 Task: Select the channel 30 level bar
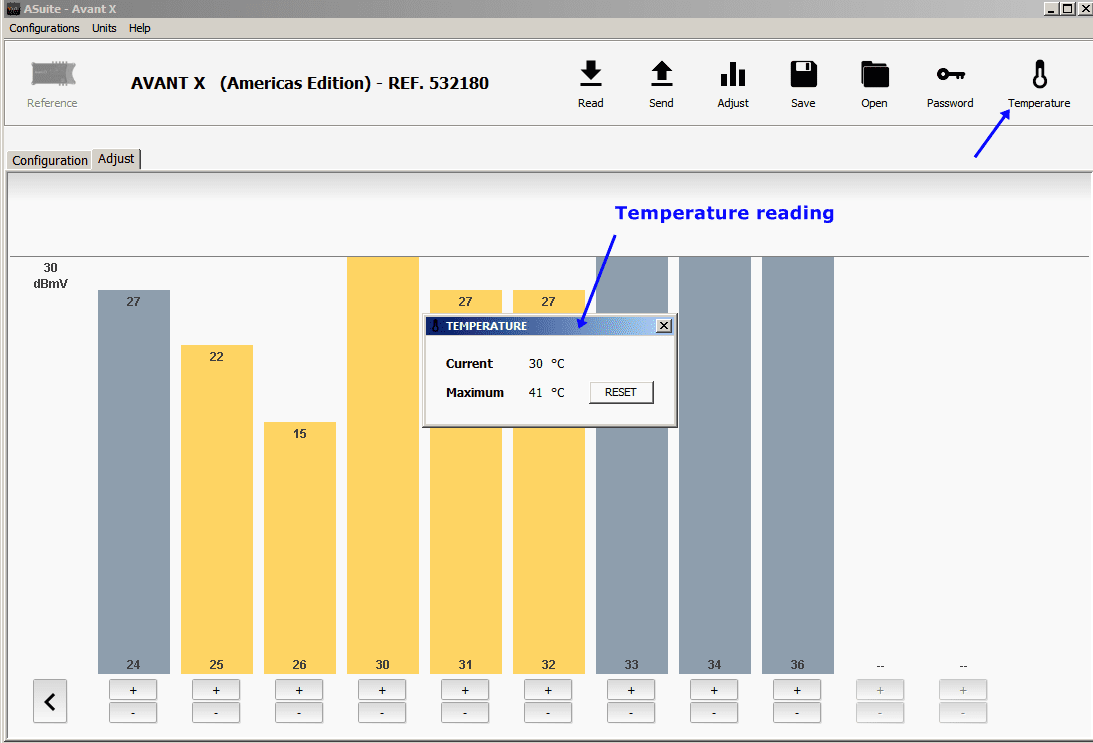click(x=383, y=465)
